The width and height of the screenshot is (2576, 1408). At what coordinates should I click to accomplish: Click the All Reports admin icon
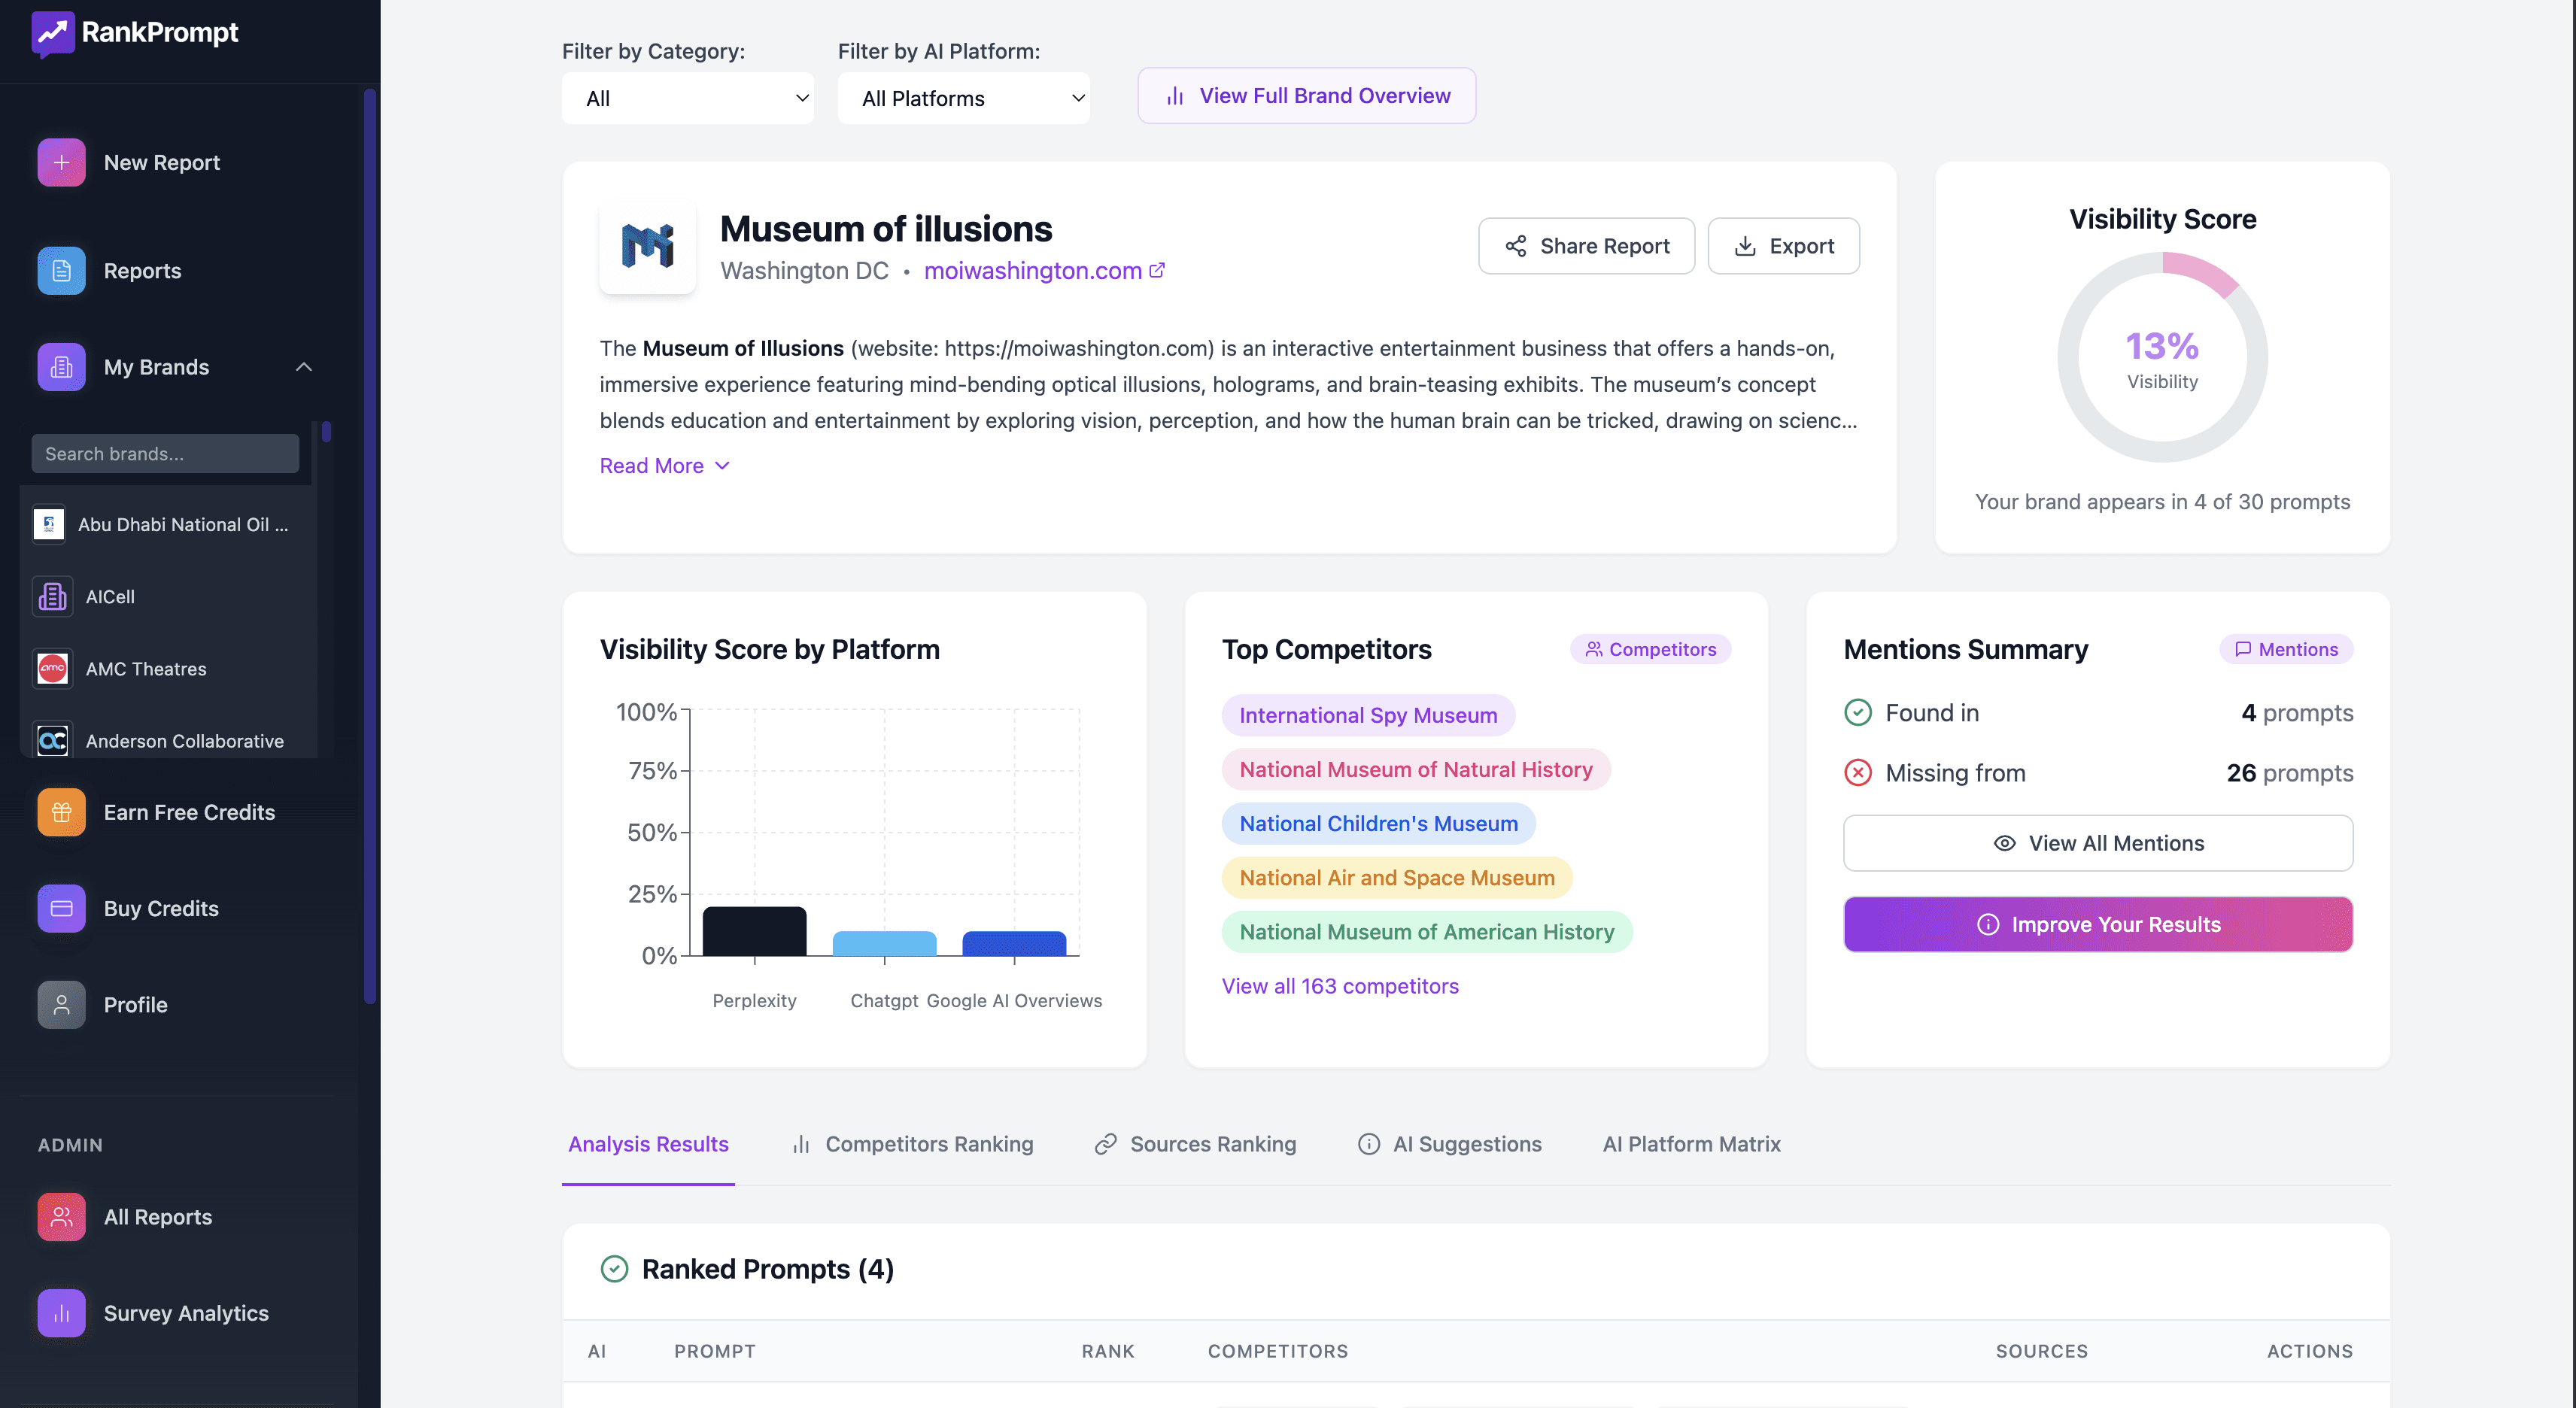(x=61, y=1217)
